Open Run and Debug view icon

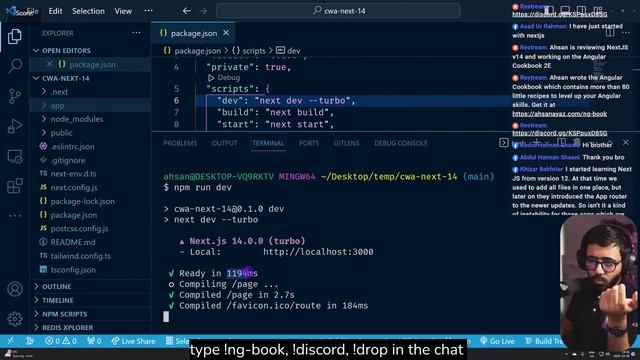click(15, 126)
